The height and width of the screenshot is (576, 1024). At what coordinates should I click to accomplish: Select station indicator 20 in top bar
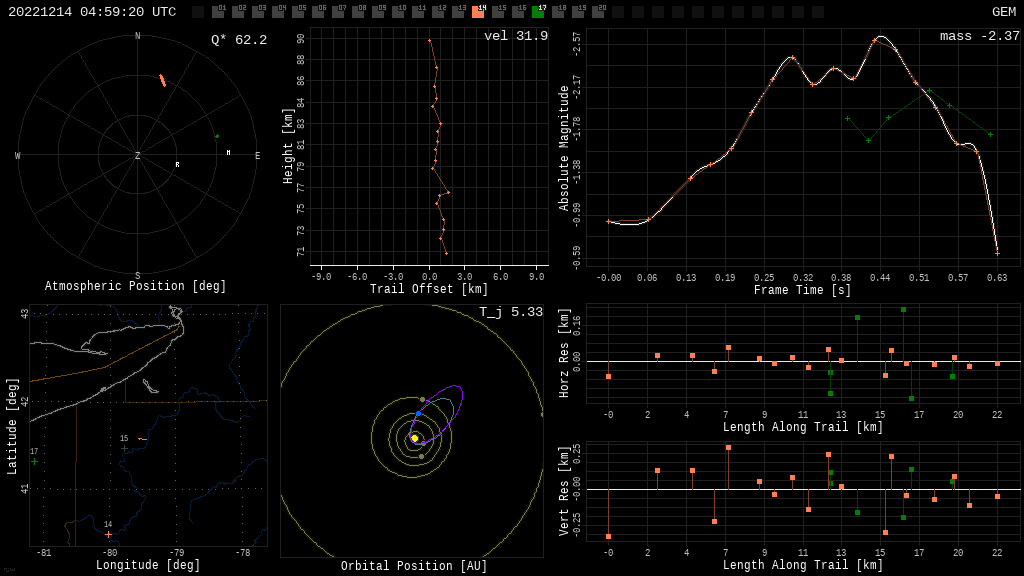(598, 11)
